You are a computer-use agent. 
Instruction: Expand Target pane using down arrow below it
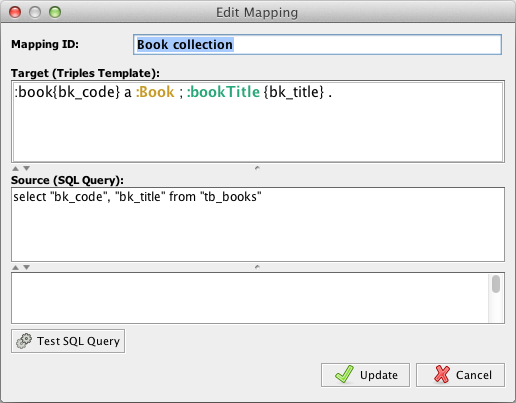pyautogui.click(x=27, y=168)
